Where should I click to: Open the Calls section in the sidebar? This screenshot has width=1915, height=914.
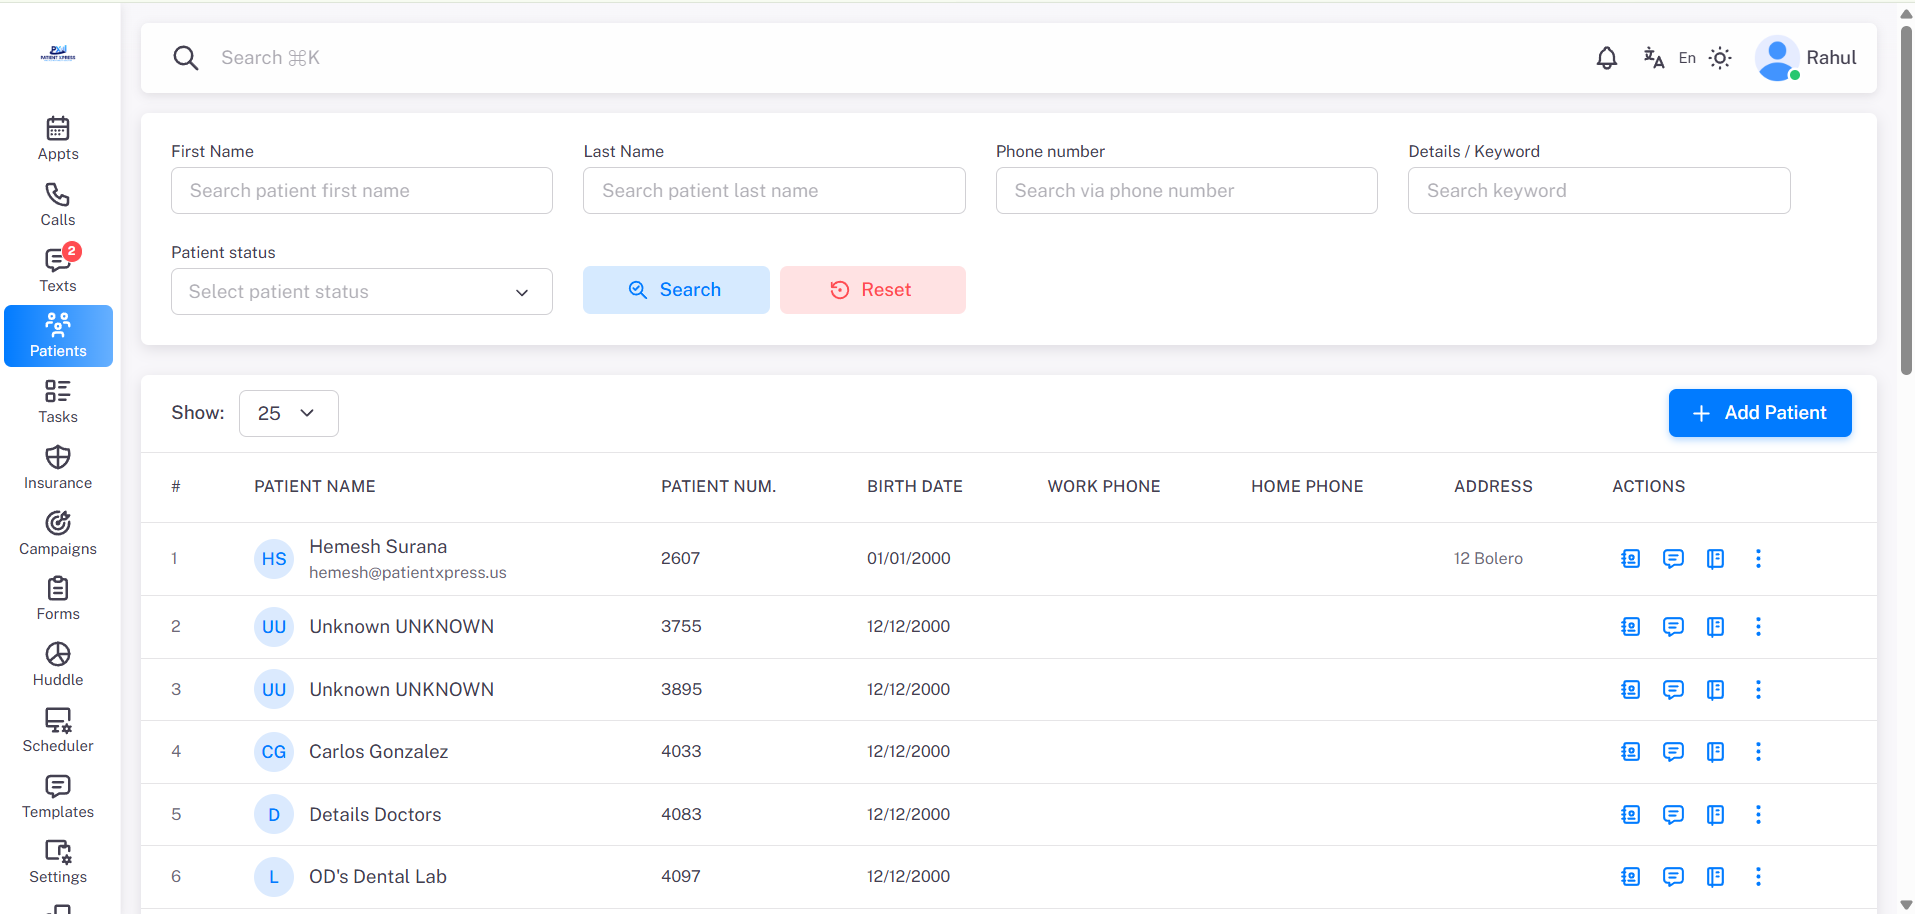click(57, 204)
